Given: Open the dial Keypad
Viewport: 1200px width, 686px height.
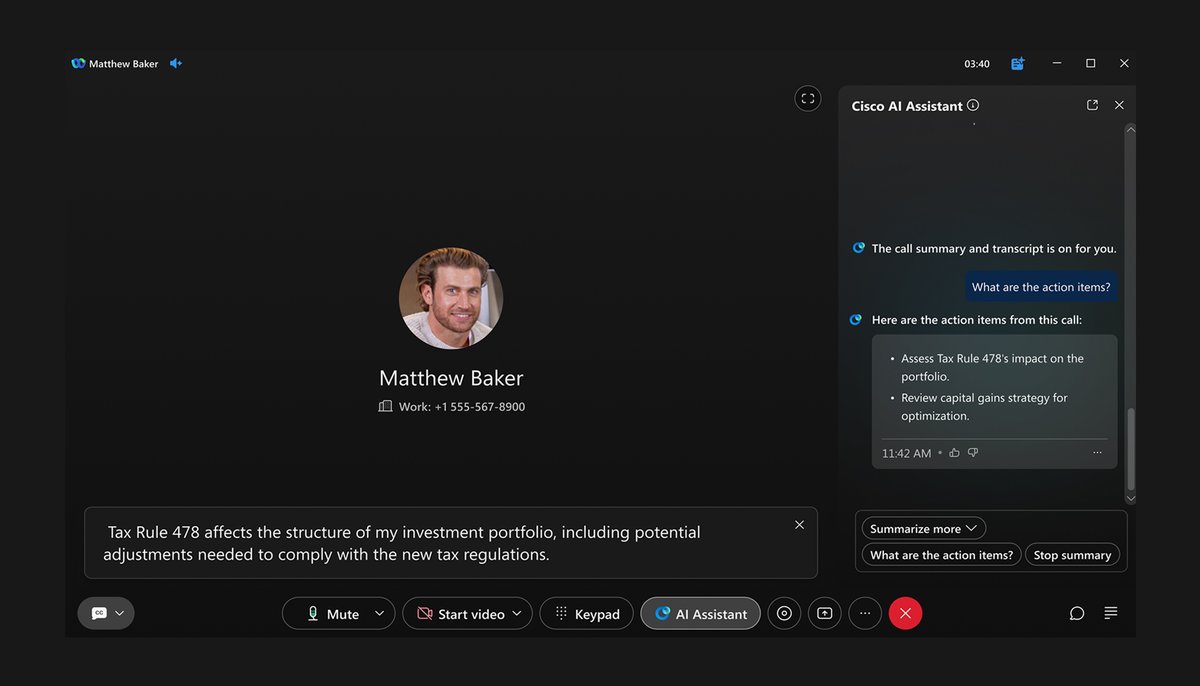Looking at the screenshot, I should (586, 613).
